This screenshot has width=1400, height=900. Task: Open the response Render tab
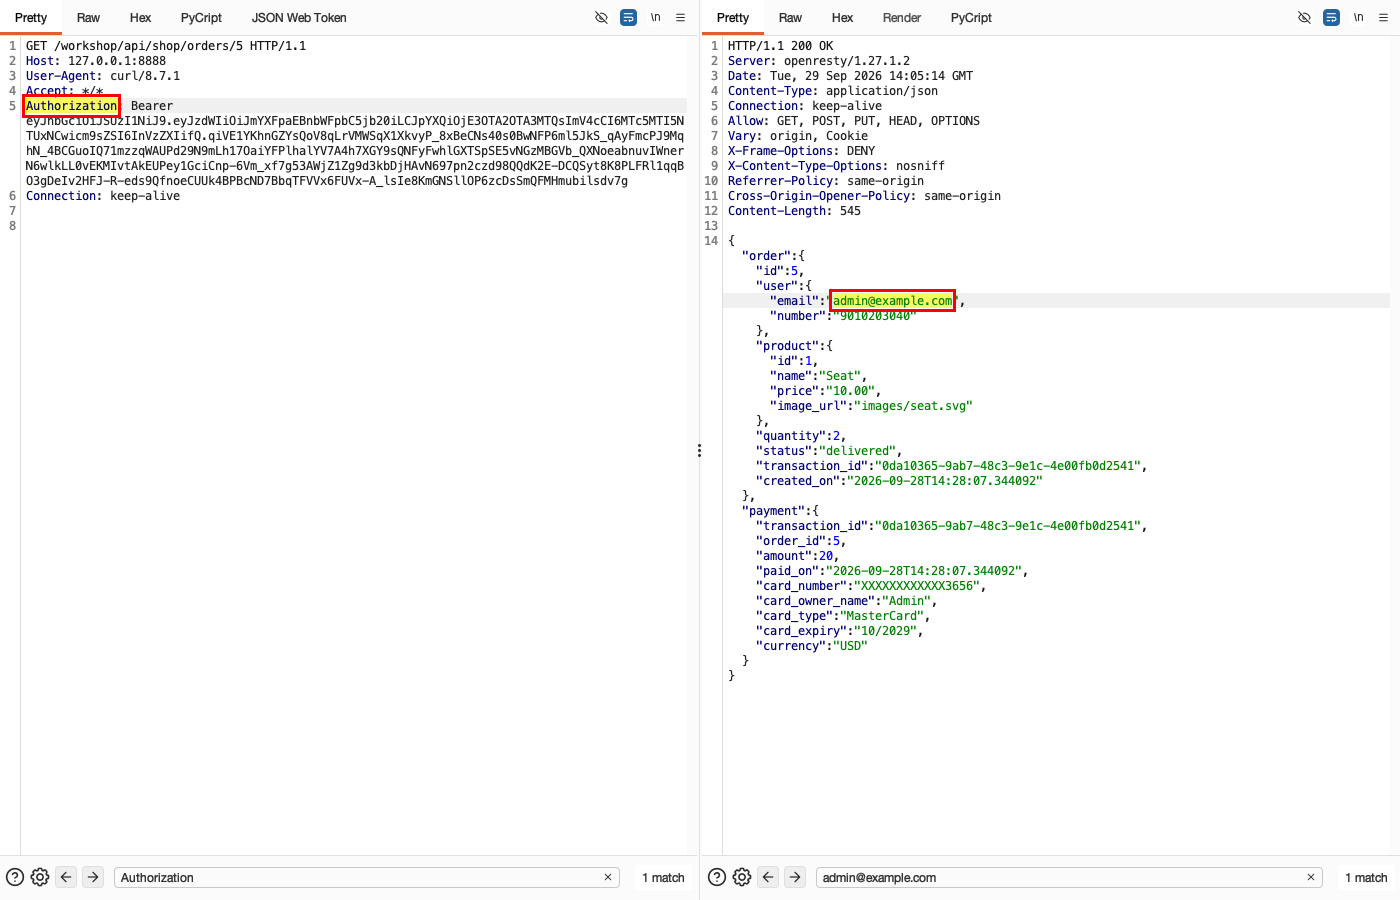pos(902,18)
